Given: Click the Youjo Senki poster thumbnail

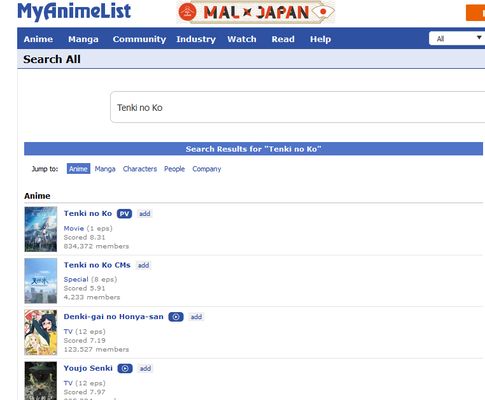Looking at the screenshot, I should 41,381.
